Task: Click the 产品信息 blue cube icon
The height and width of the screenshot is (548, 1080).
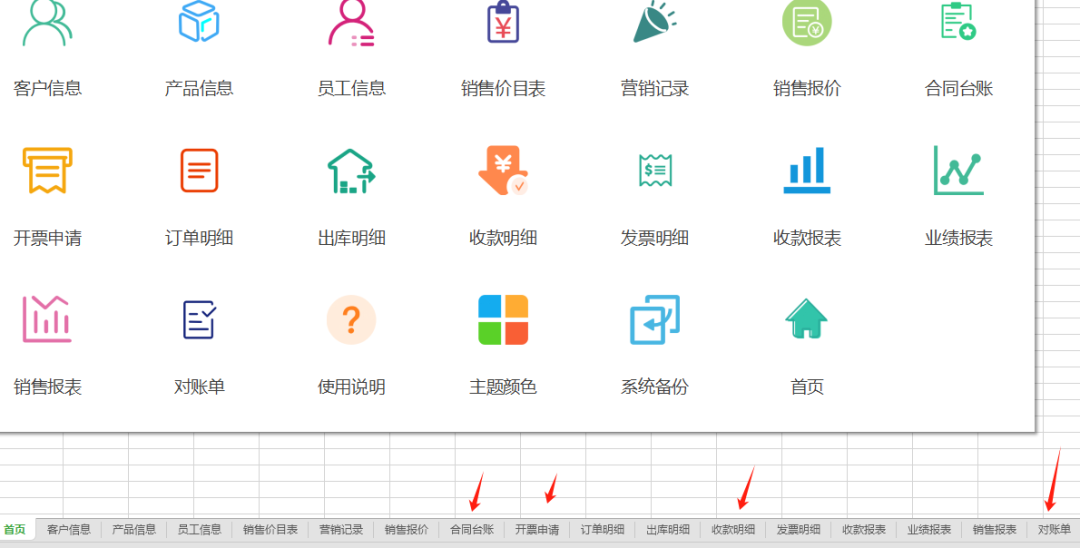Action: [199, 21]
